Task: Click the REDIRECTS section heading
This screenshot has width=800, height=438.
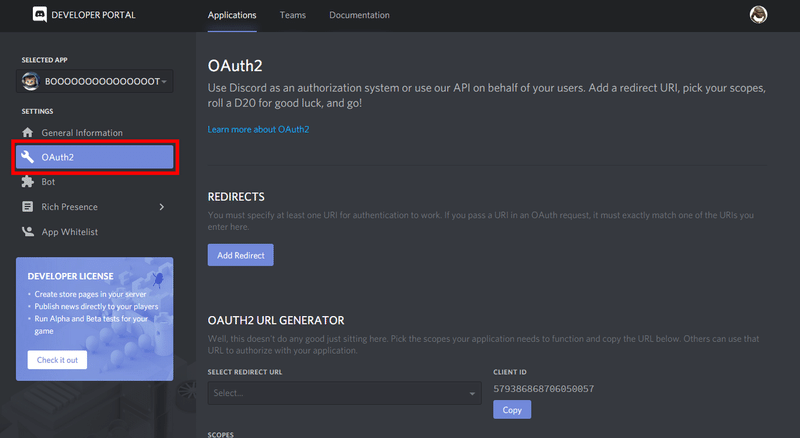Action: tap(236, 197)
